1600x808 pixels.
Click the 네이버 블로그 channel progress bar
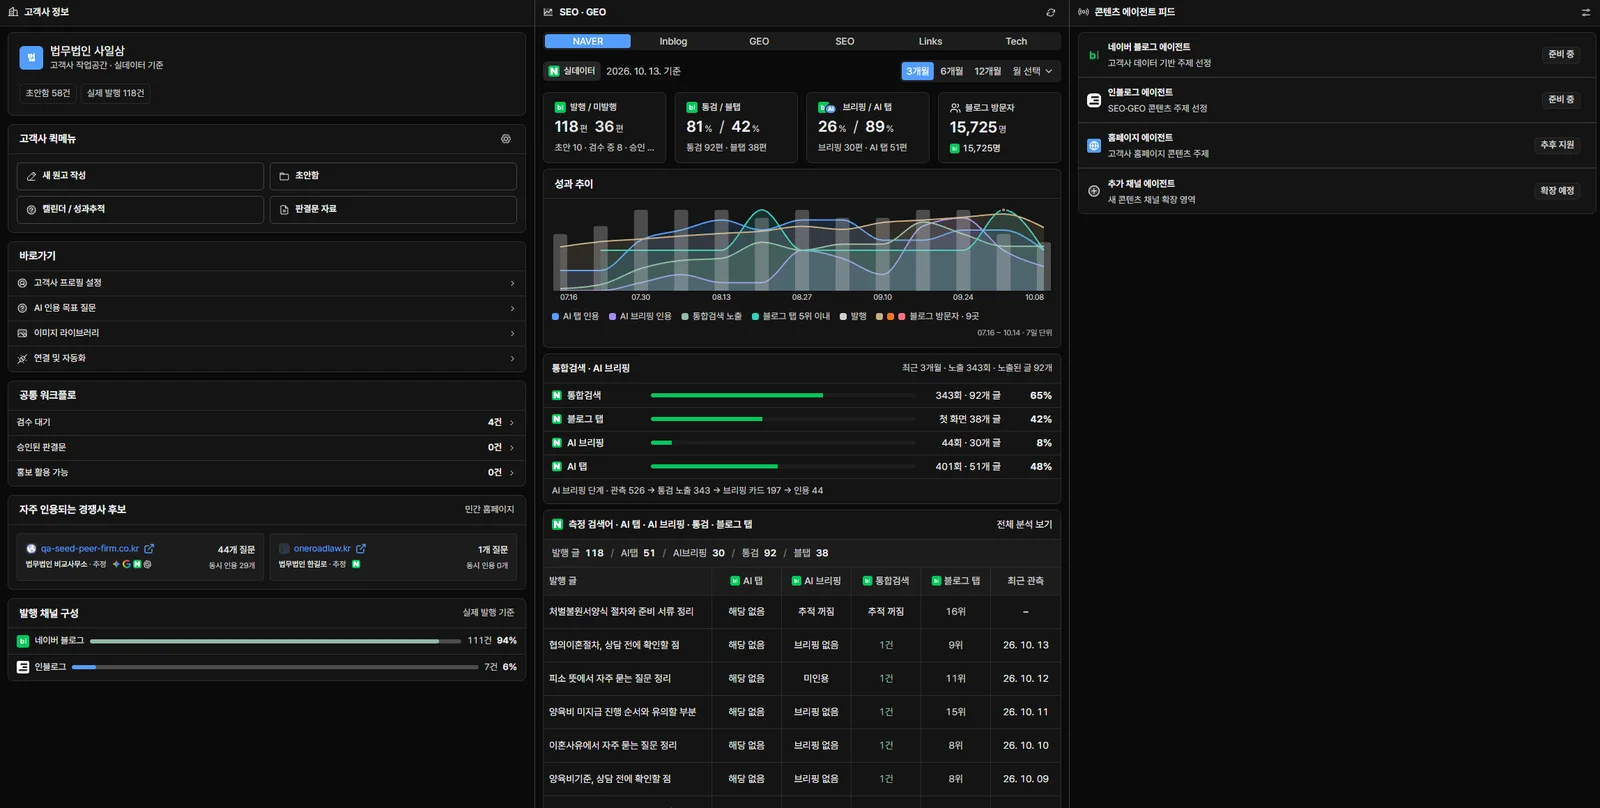click(276, 641)
